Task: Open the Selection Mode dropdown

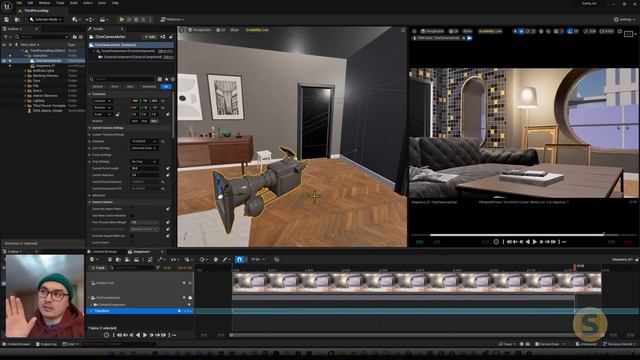Action: [46, 19]
